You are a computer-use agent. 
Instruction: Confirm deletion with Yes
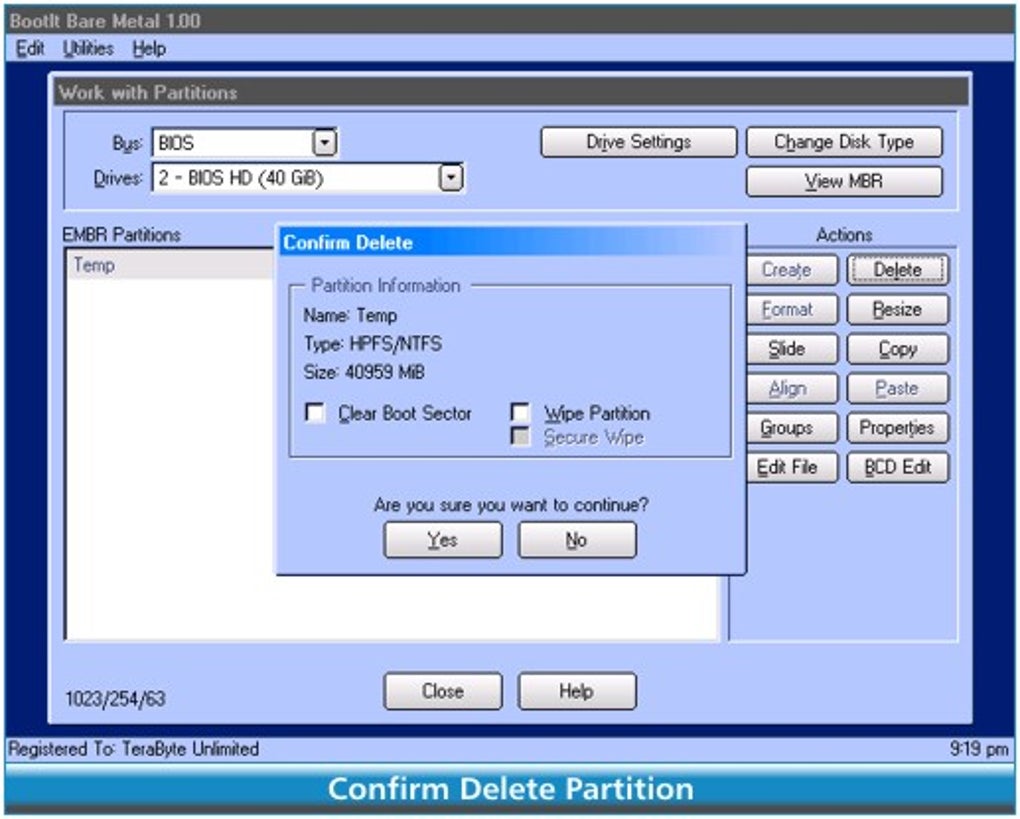[x=443, y=540]
